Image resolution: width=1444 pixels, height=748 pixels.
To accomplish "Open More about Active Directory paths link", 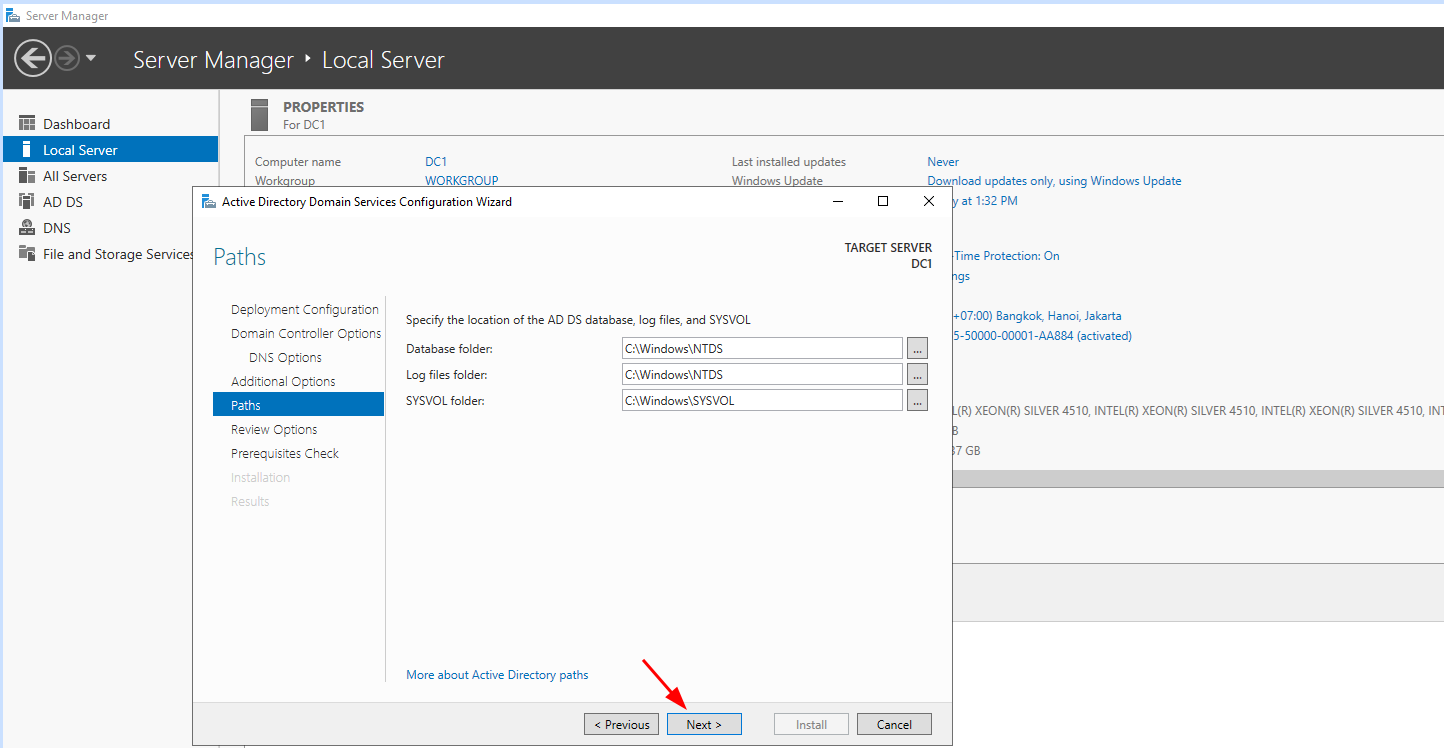I will click(x=497, y=675).
